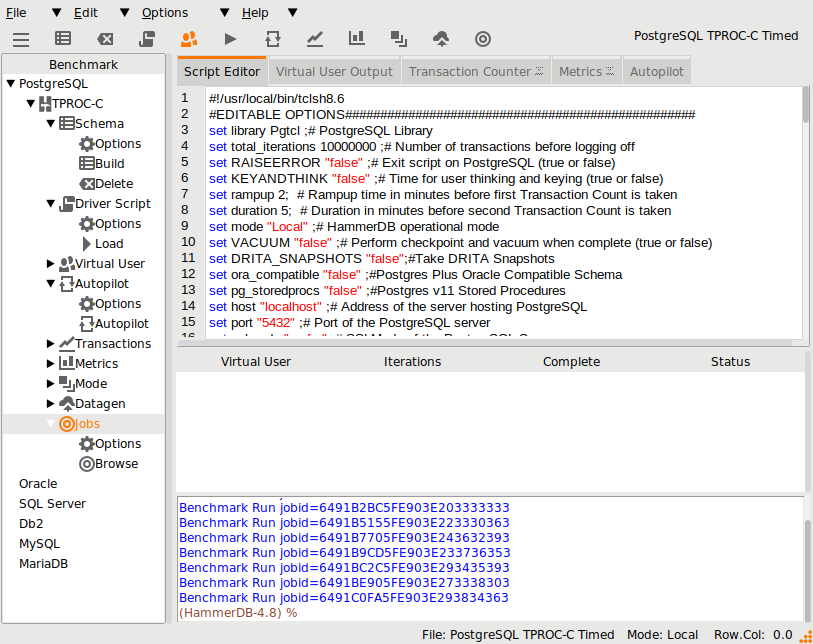The width and height of the screenshot is (813, 644).
Task: Select Schema Build item in tree
Action: coord(102,164)
